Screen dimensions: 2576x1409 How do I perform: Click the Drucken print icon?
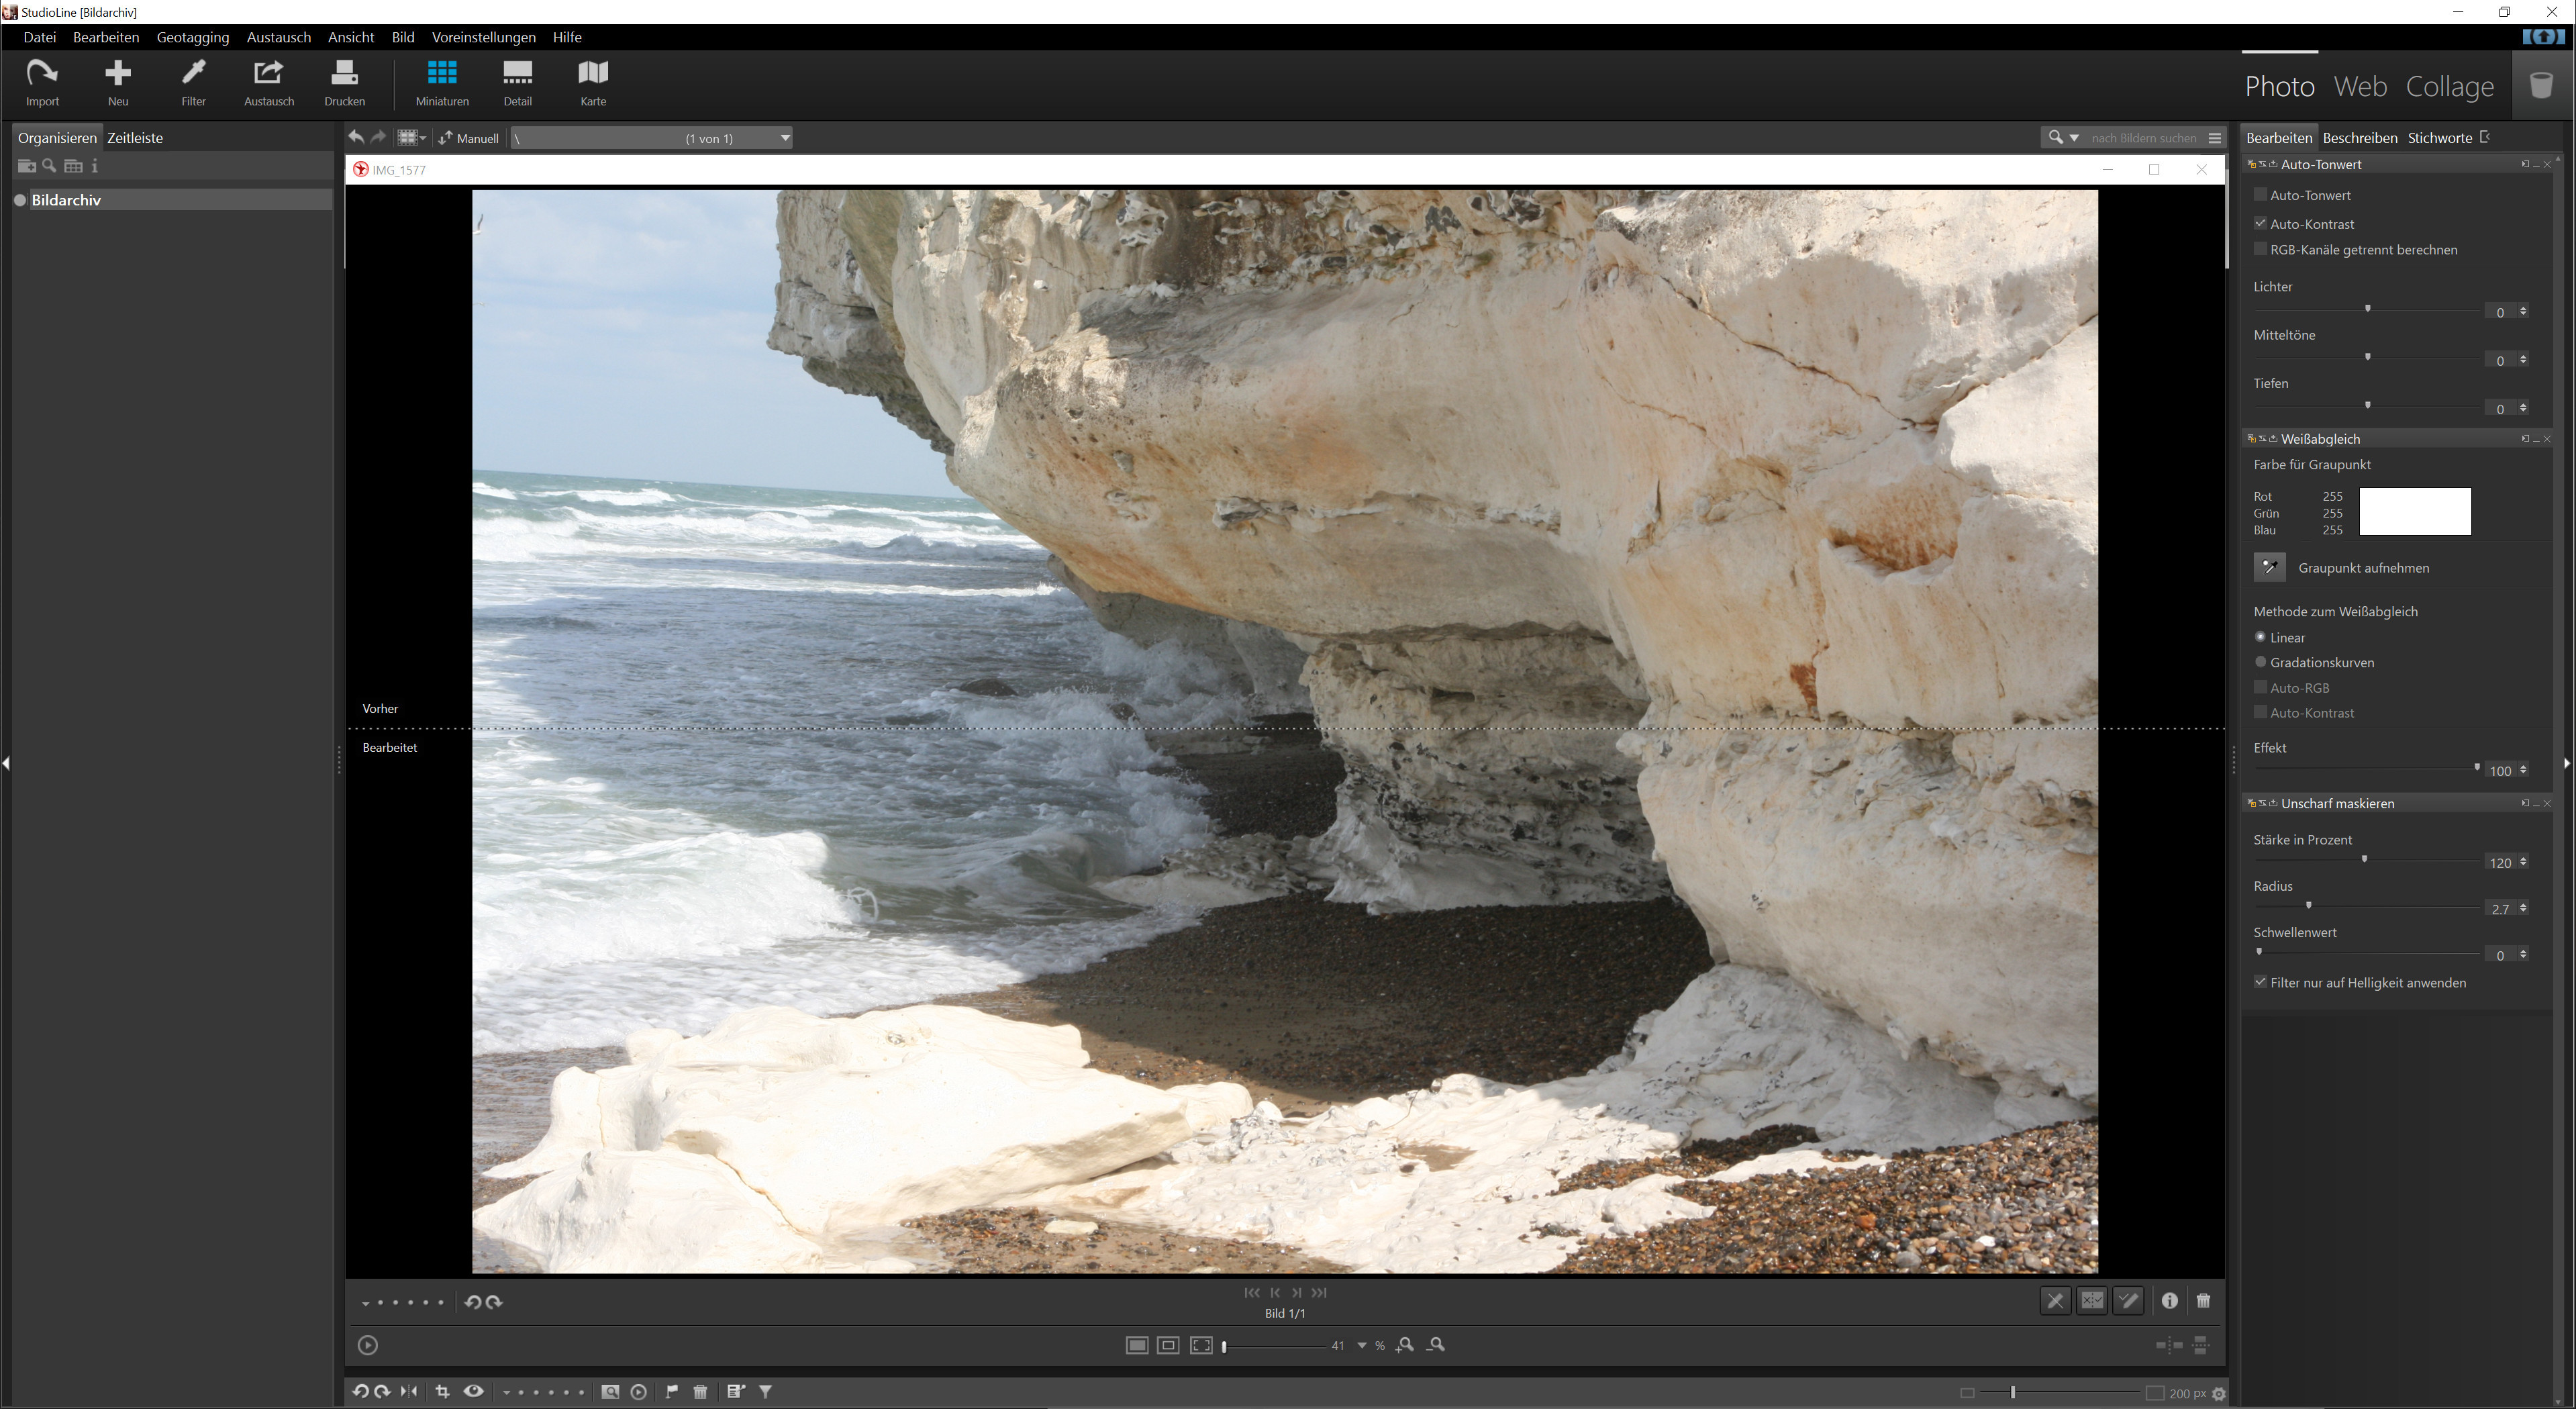[344, 82]
